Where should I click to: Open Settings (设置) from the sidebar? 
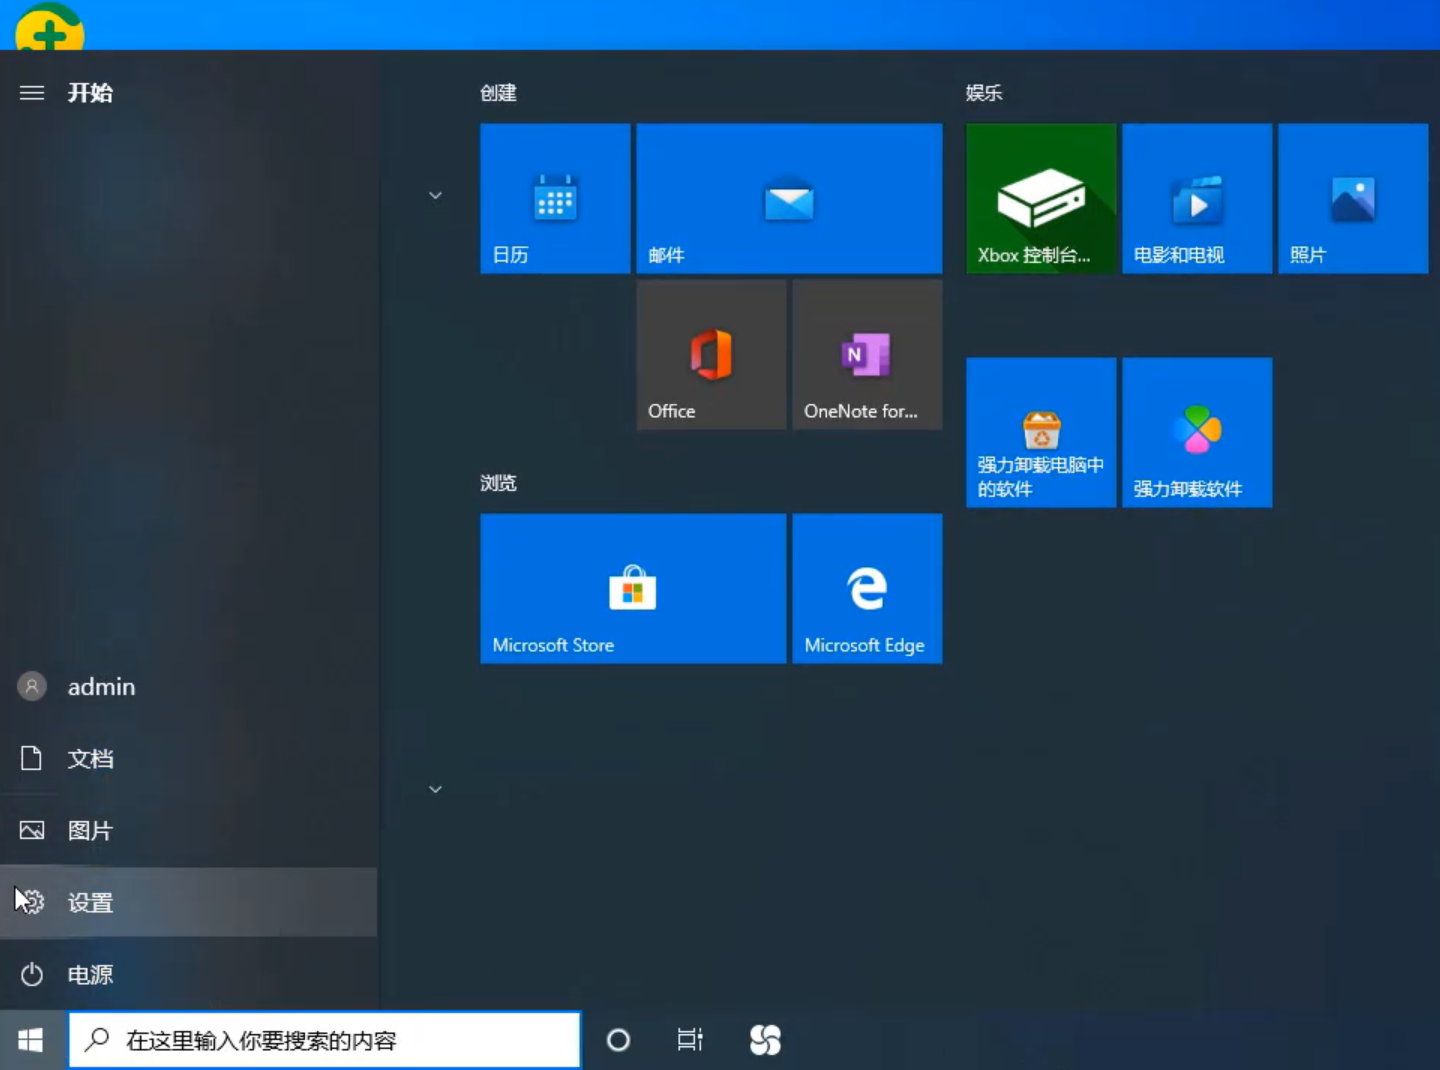[x=90, y=903]
